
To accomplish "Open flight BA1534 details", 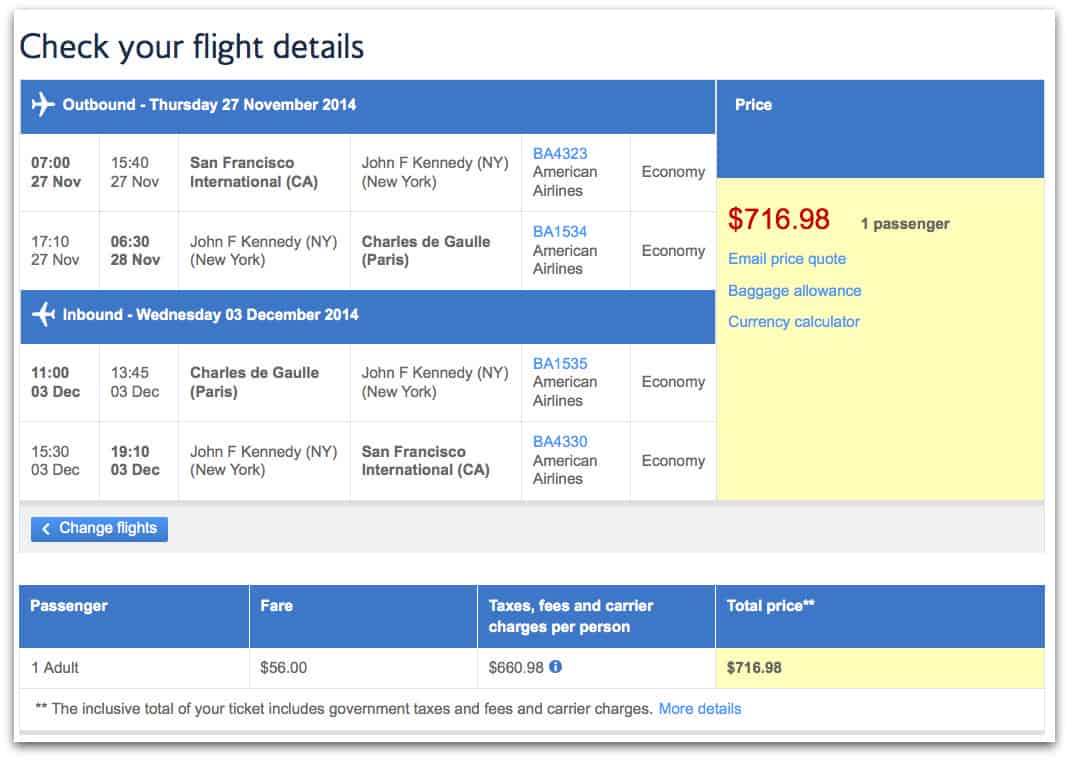I will [x=560, y=232].
